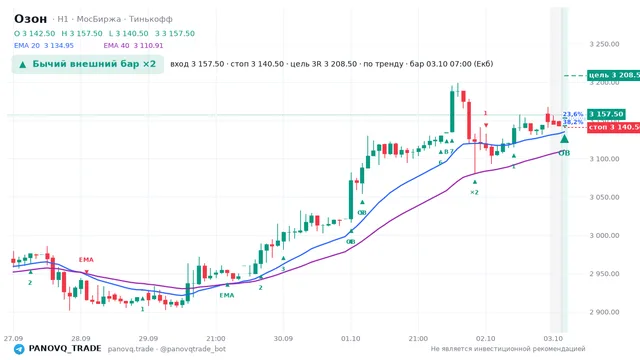Click the 'Не является инвестиционной рекомендацией' disclaimer
640x360 pixels.
tap(508, 349)
